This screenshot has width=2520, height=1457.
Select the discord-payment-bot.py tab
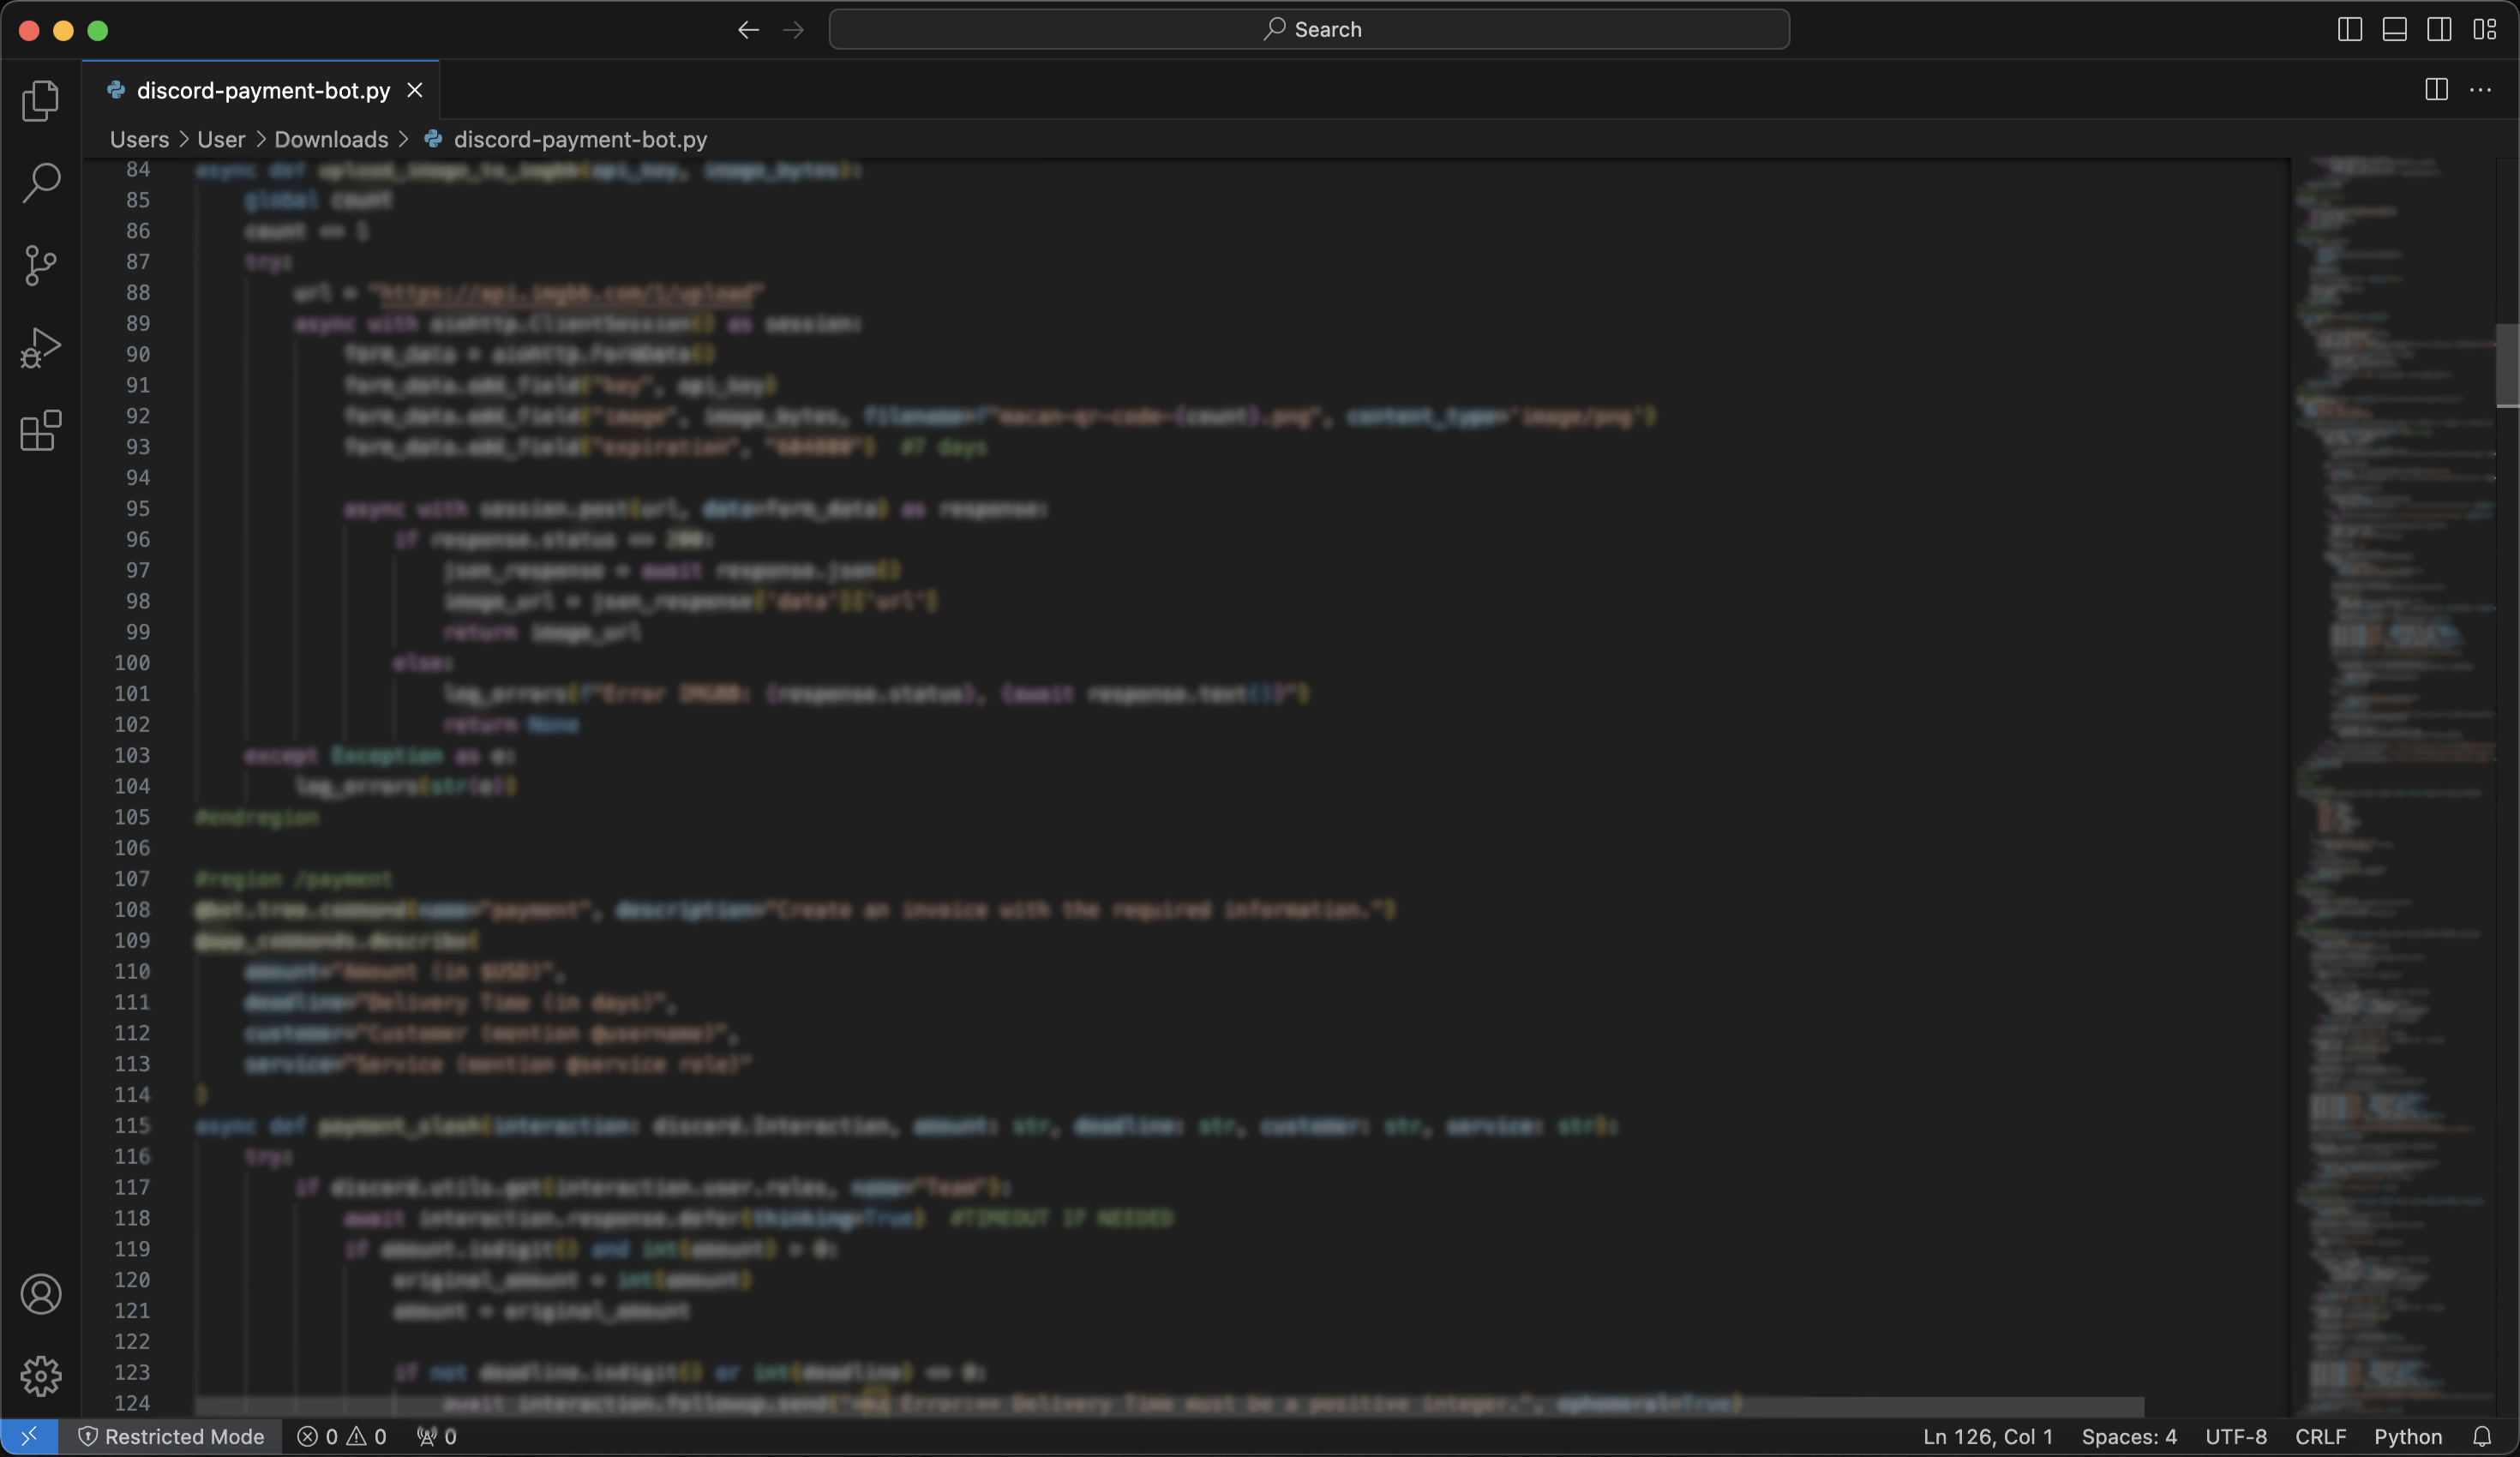pos(261,90)
